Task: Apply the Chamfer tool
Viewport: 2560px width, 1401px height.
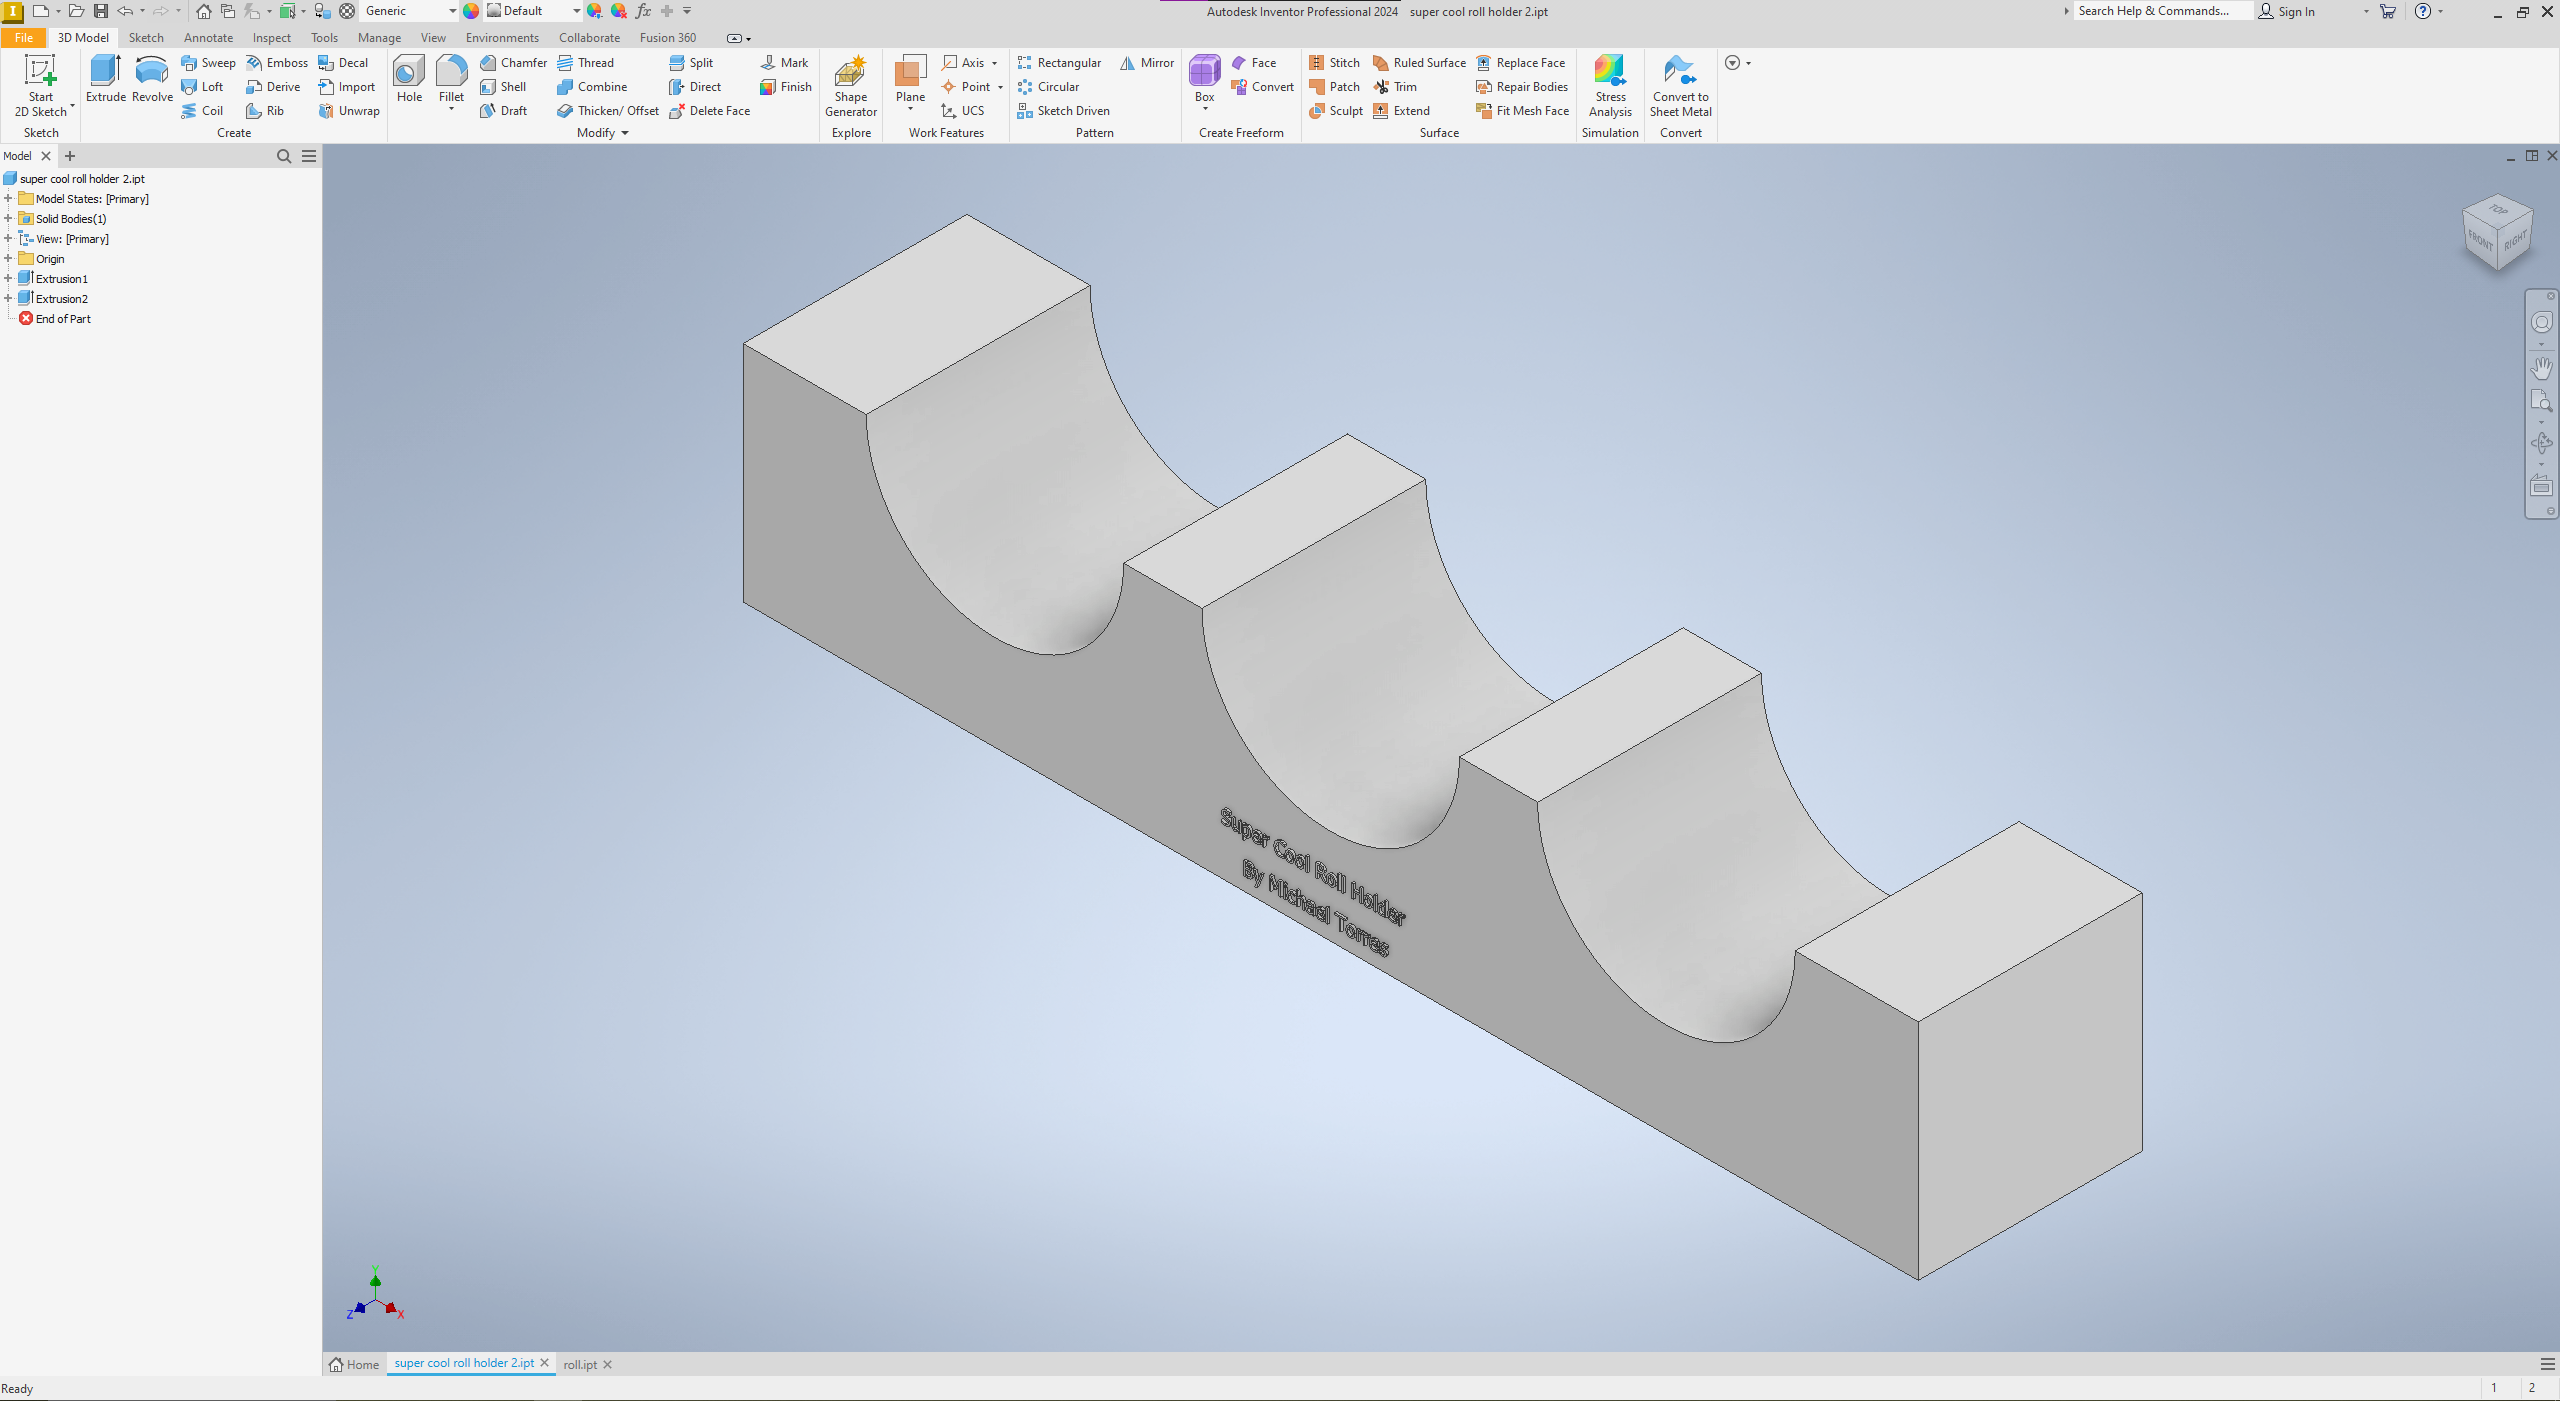Action: 514,62
